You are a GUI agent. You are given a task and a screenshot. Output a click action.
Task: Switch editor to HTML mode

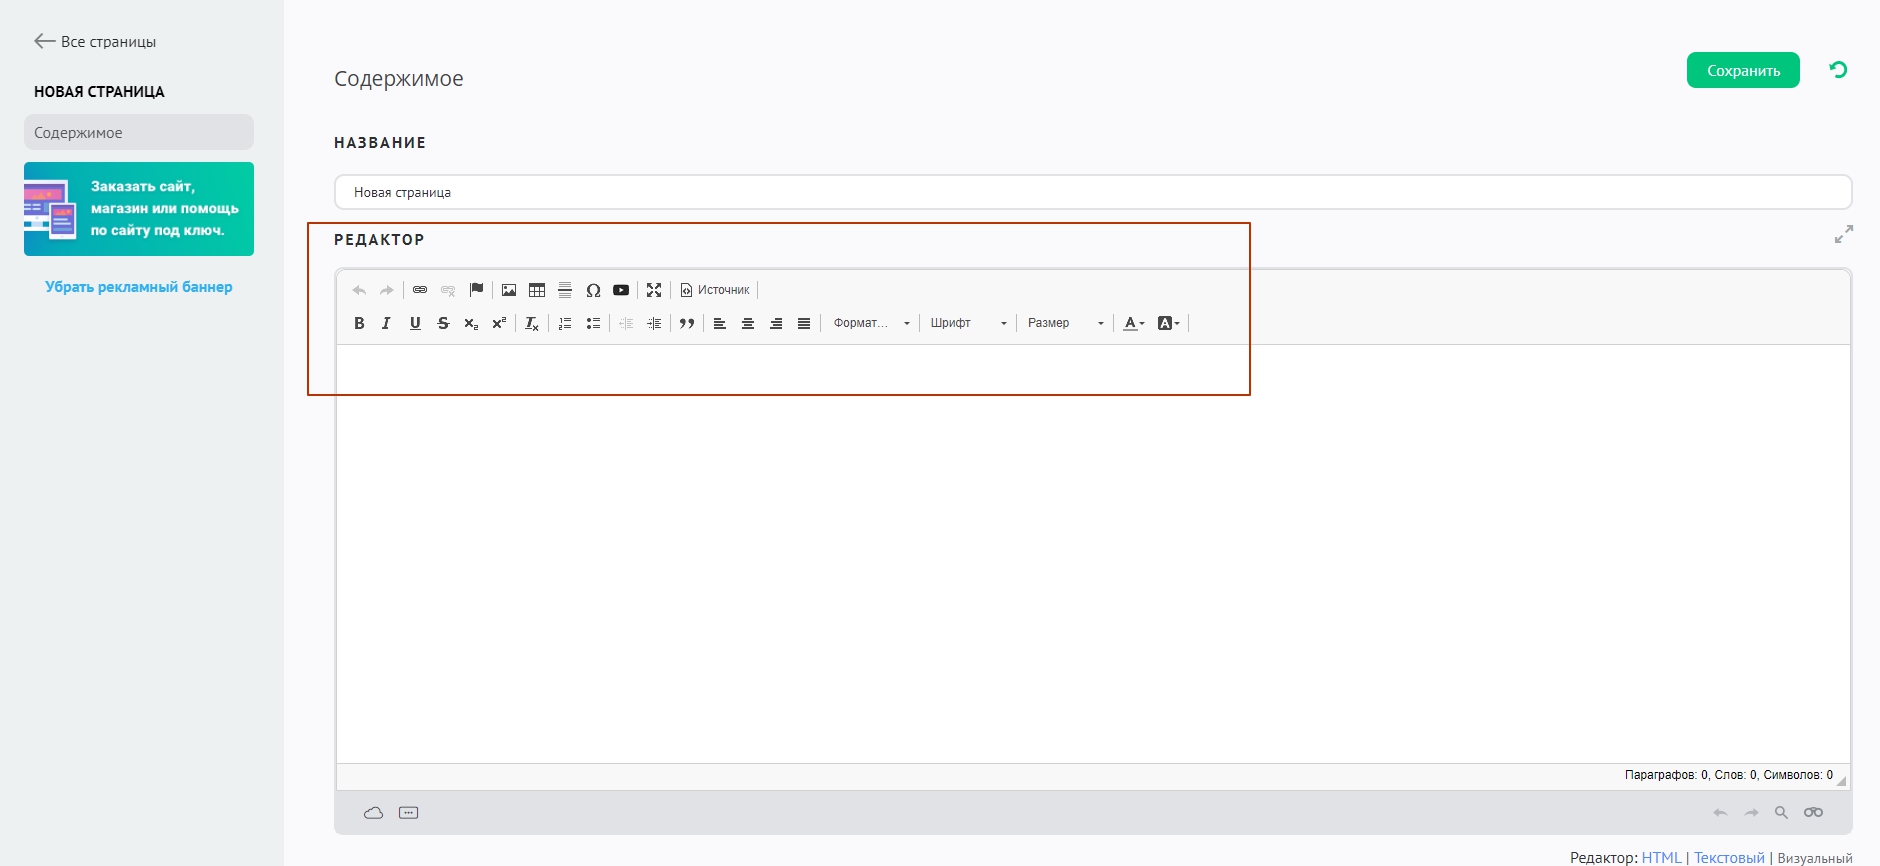click(x=1661, y=857)
